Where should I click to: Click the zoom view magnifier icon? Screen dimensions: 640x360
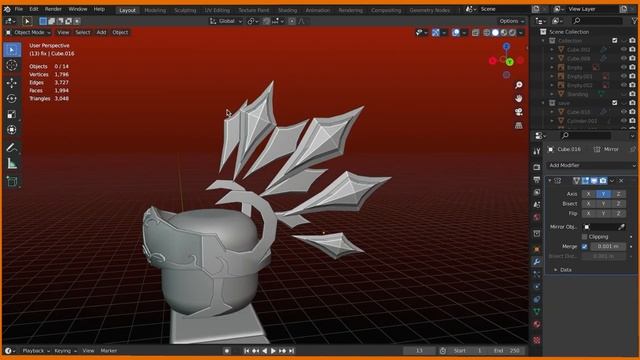pyautogui.click(x=518, y=85)
